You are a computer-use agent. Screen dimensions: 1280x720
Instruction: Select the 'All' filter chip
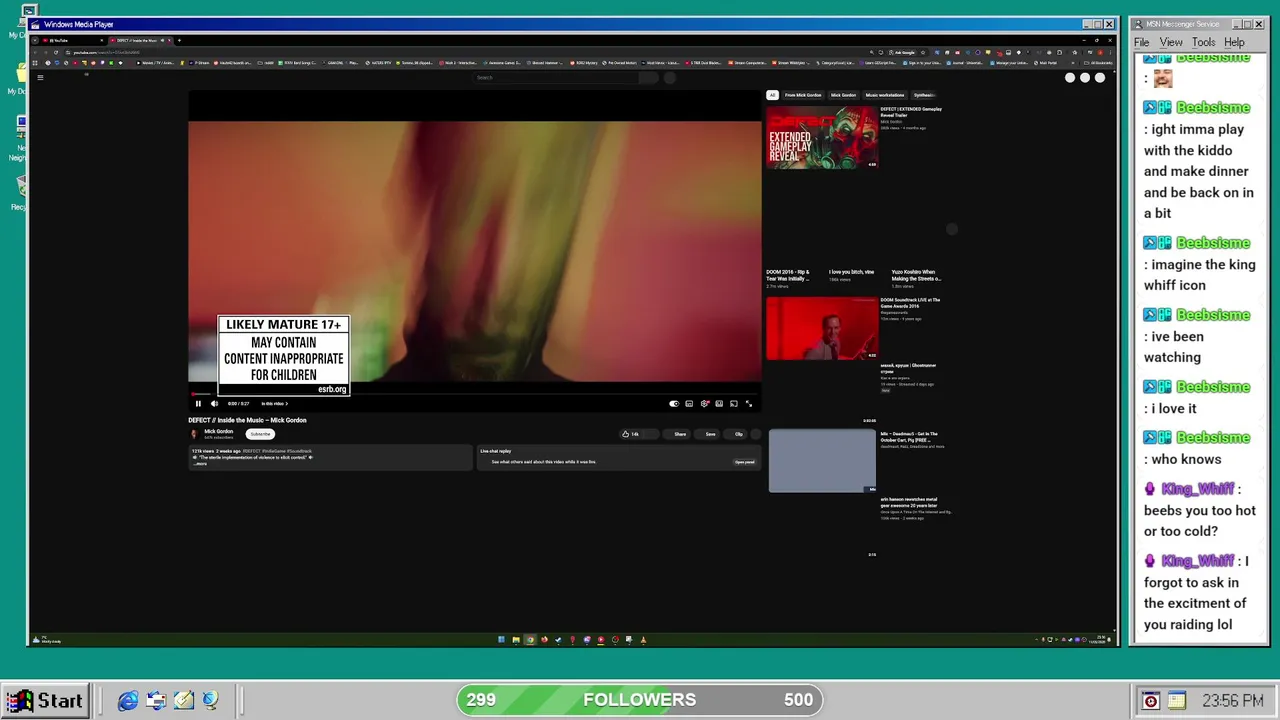[772, 95]
